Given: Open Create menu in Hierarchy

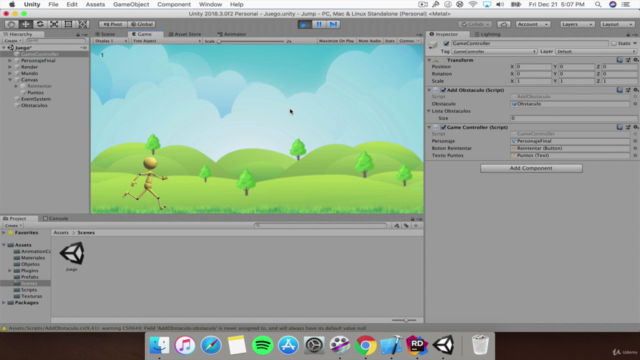Looking at the screenshot, I should (12, 41).
